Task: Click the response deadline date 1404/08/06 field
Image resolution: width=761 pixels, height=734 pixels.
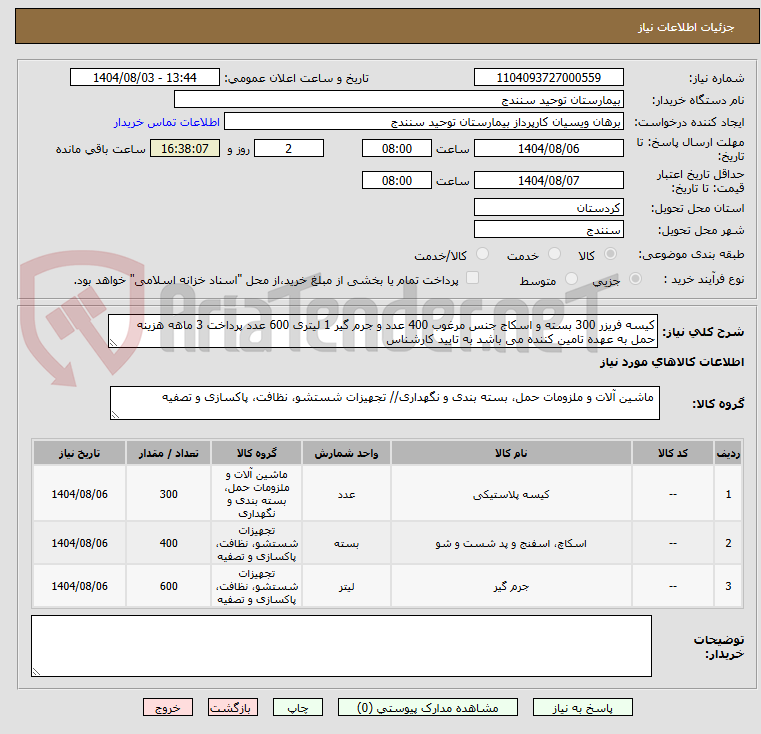Action: (x=548, y=148)
